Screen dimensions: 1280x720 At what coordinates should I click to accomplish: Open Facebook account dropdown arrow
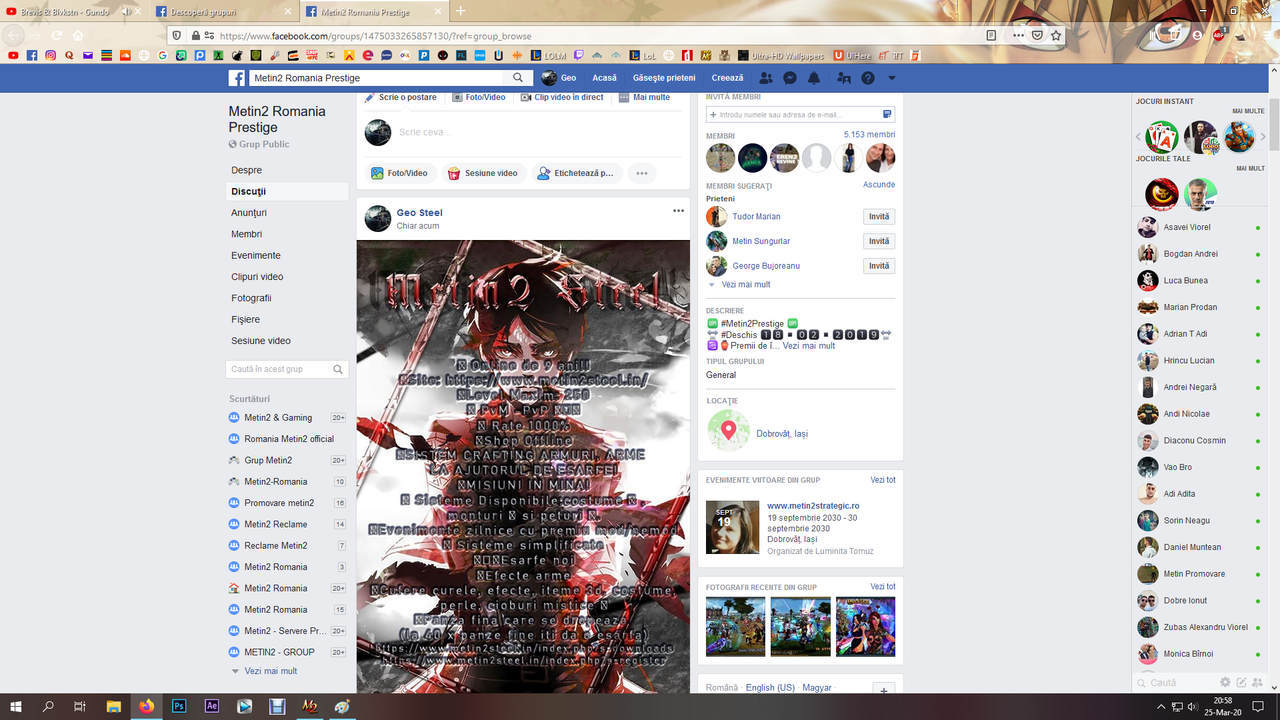892,78
